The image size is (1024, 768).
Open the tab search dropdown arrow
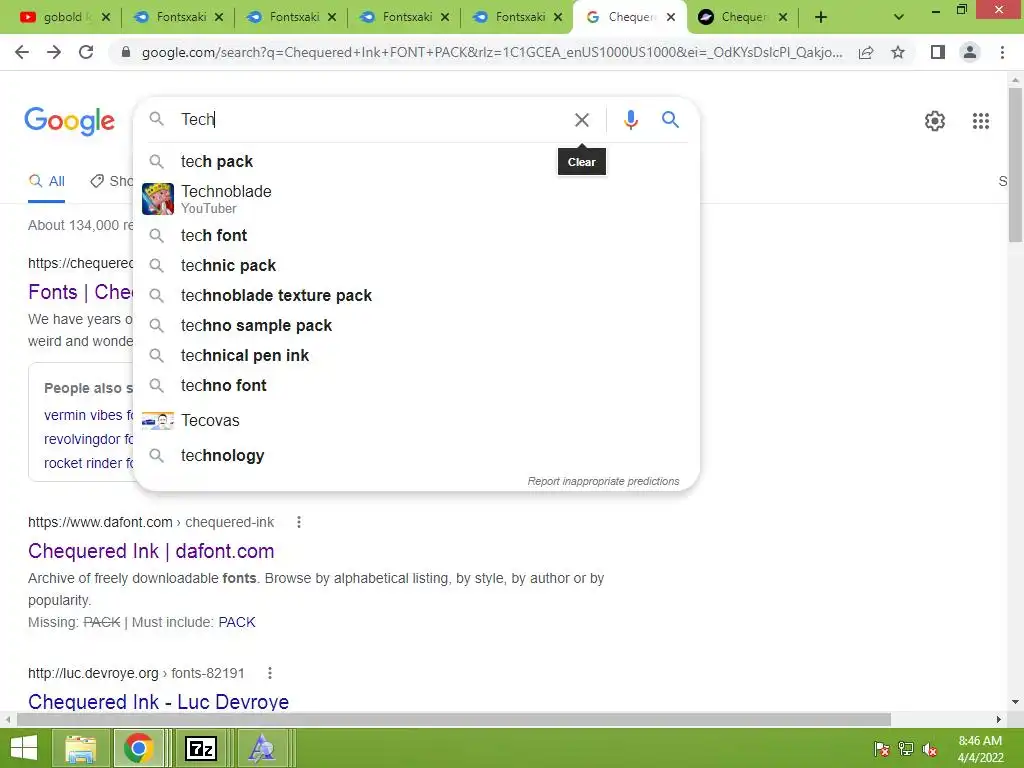tap(899, 17)
